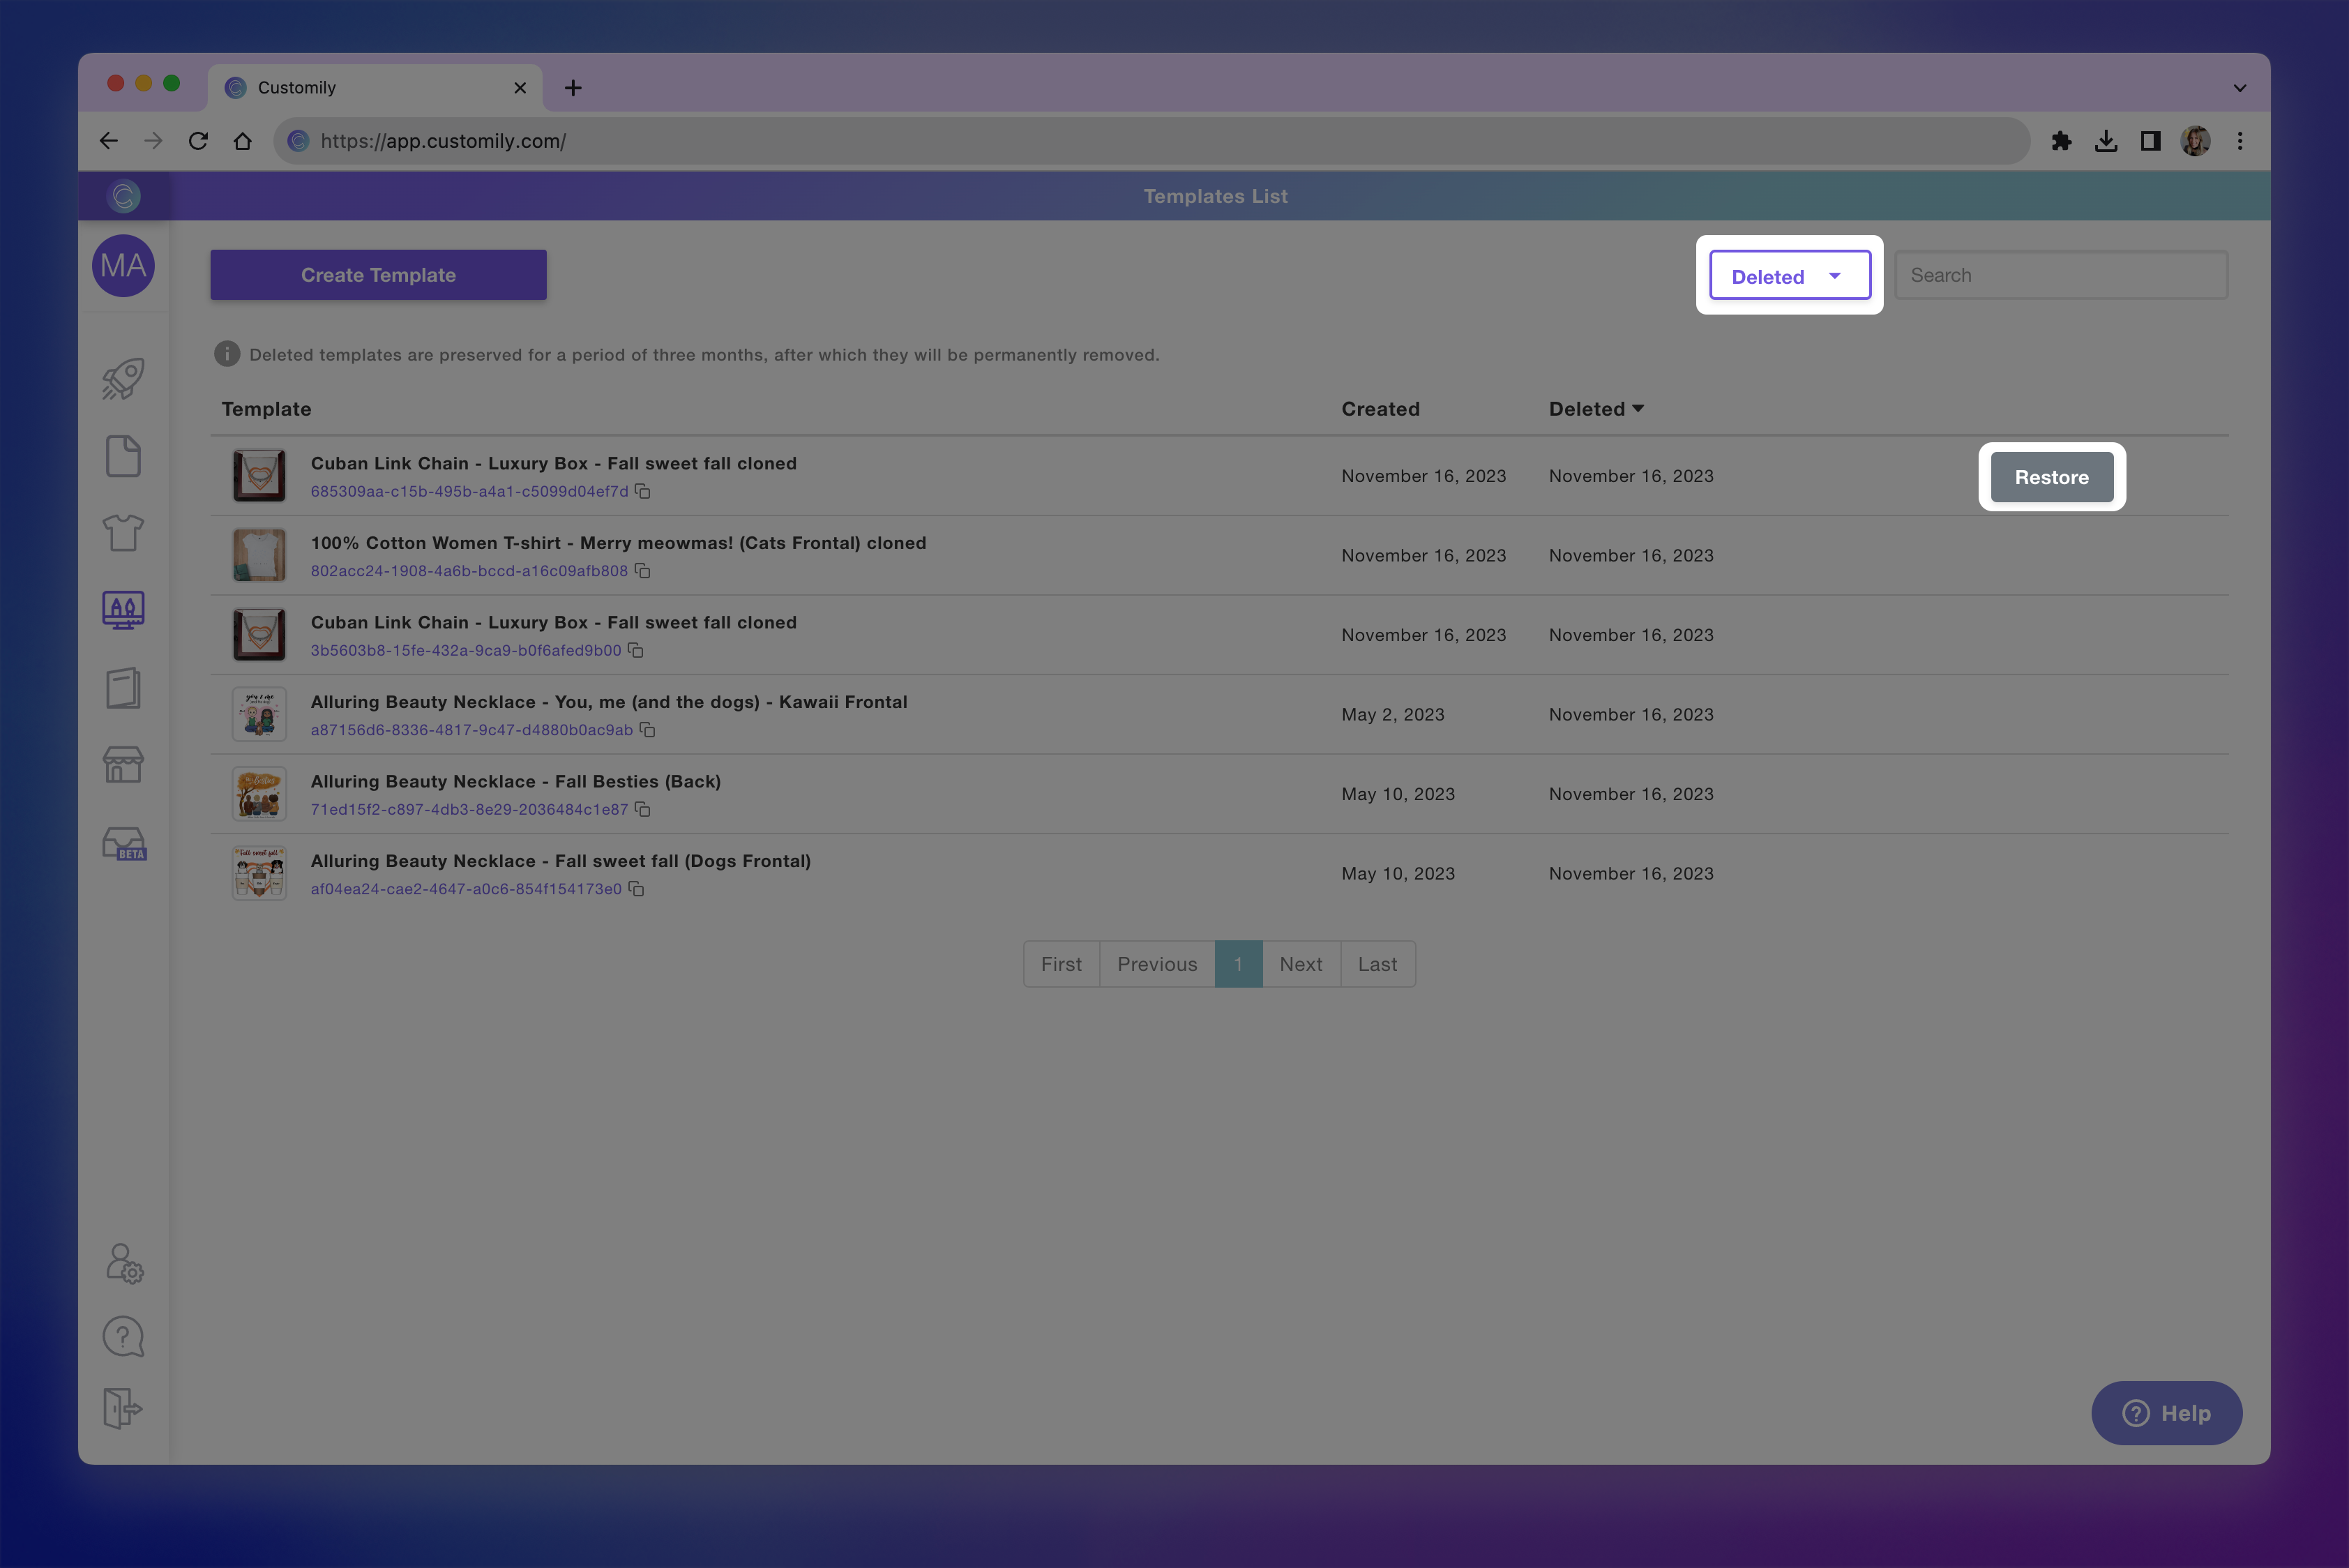This screenshot has height=1568, width=2349.
Task: Click page 1 in pagination
Action: point(1238,964)
